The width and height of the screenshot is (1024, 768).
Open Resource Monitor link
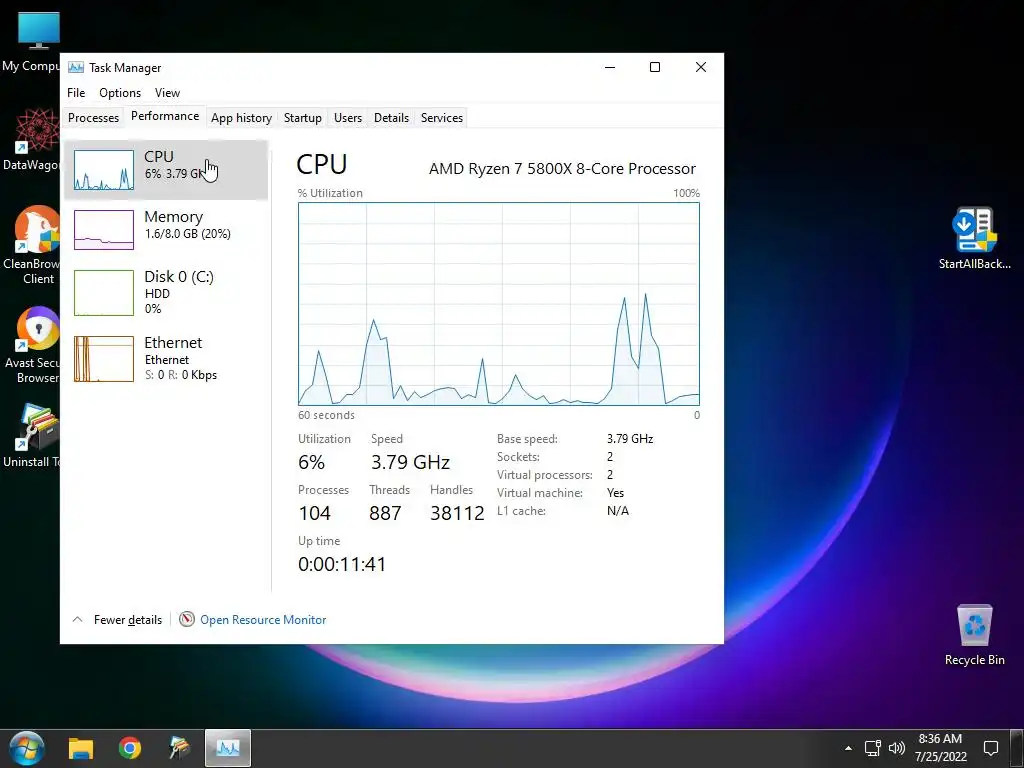[263, 620]
